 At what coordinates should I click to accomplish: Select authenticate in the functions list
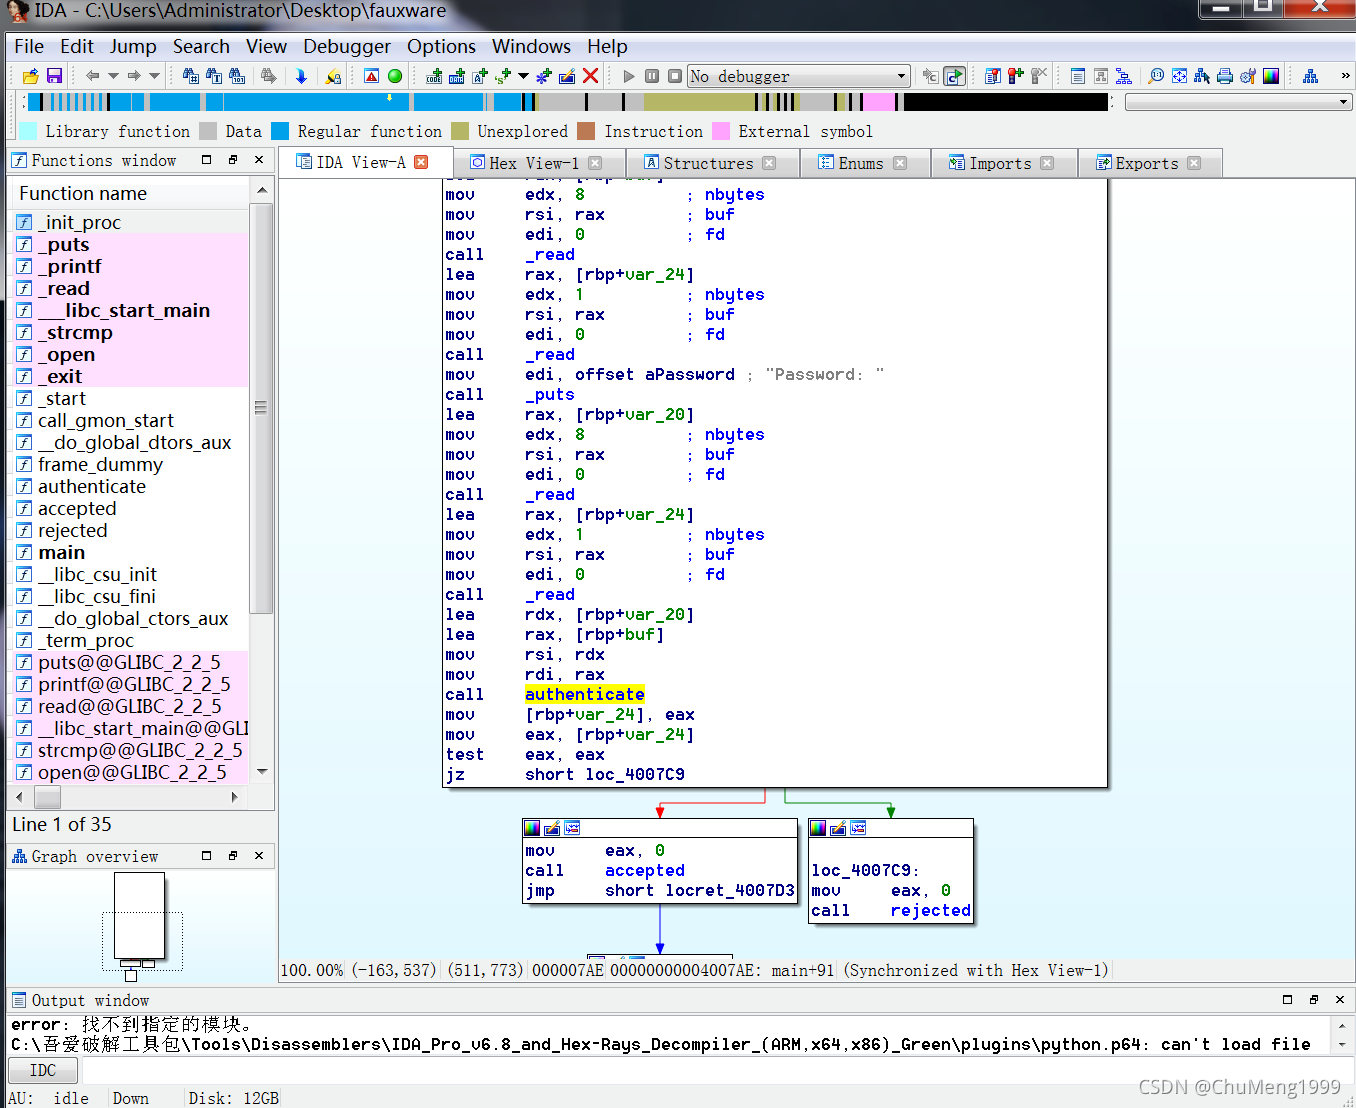tap(92, 487)
